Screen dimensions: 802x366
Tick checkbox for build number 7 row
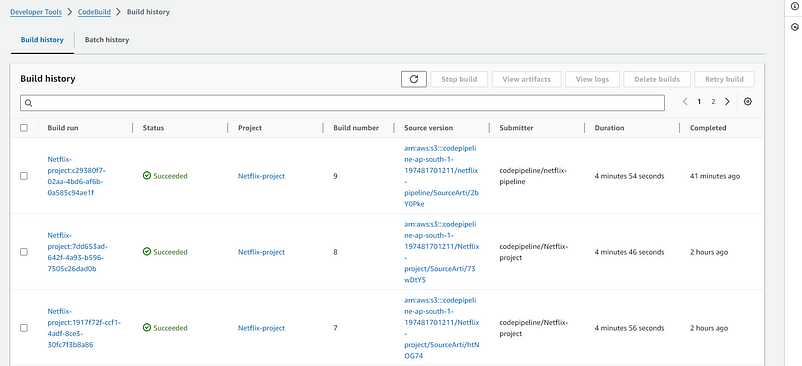(x=24, y=328)
